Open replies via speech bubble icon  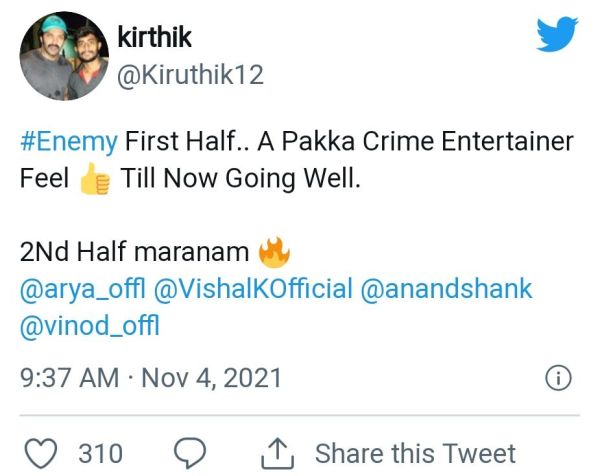(x=190, y=453)
